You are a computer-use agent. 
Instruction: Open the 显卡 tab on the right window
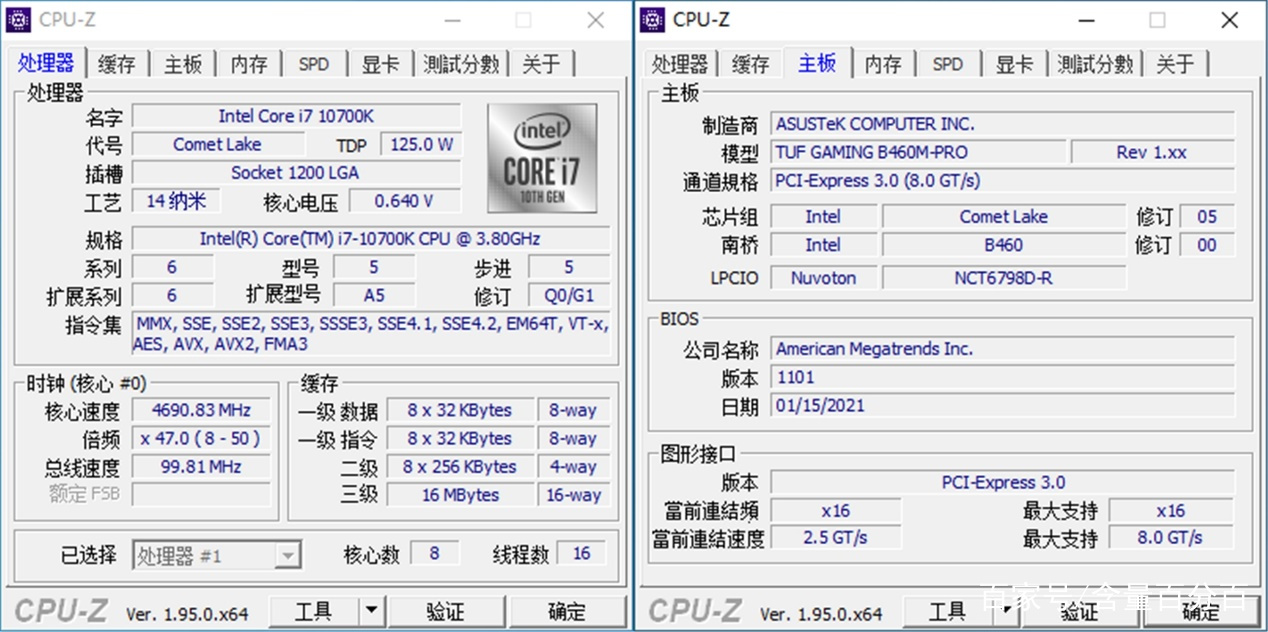coord(1014,63)
